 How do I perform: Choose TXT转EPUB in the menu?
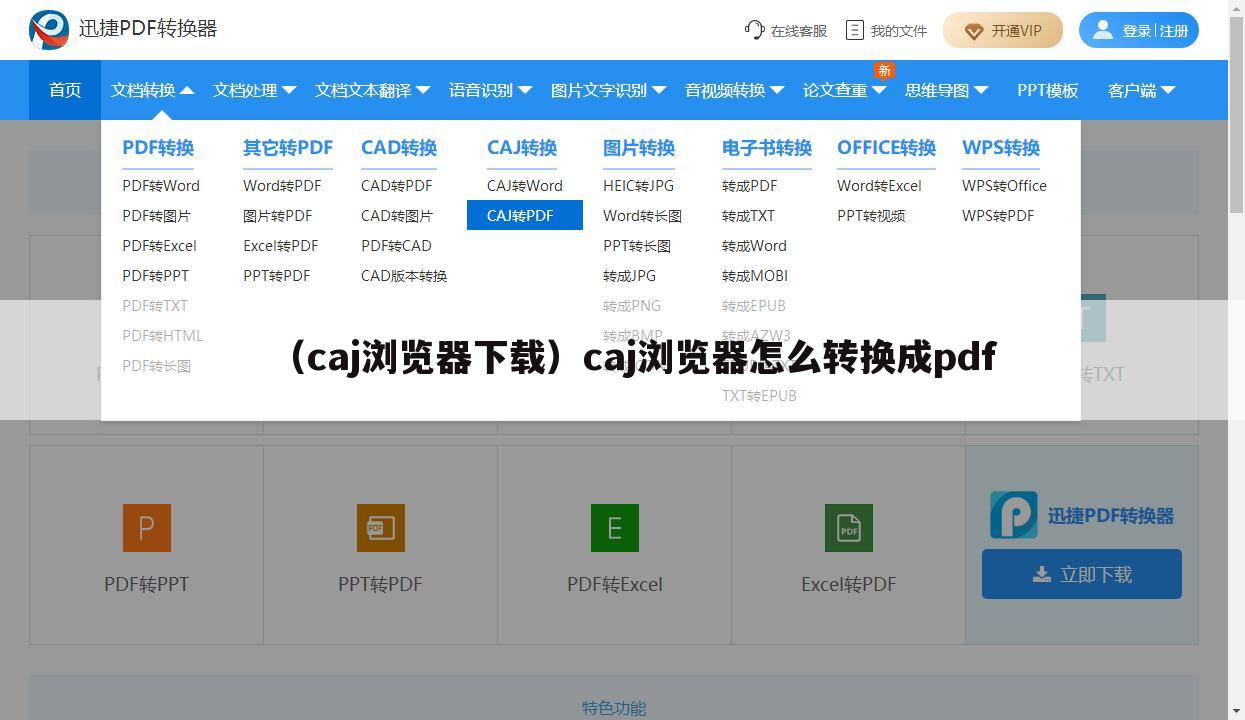click(x=759, y=395)
